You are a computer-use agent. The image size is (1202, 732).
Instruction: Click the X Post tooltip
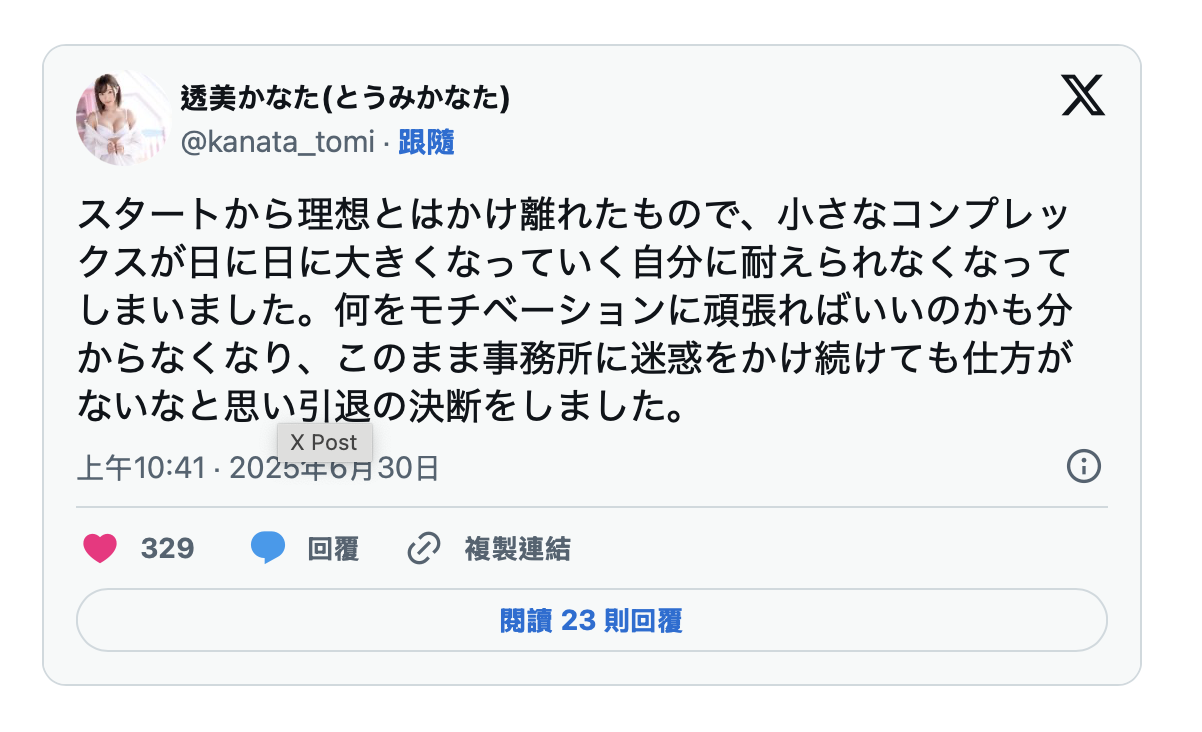[x=324, y=441]
